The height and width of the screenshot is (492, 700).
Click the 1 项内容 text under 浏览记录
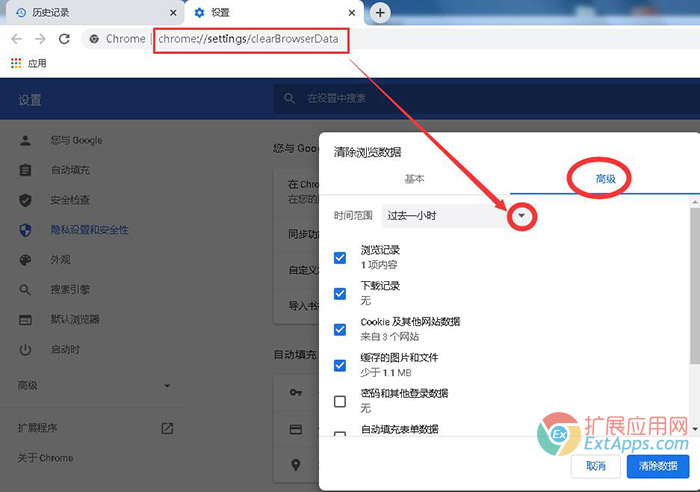379,265
